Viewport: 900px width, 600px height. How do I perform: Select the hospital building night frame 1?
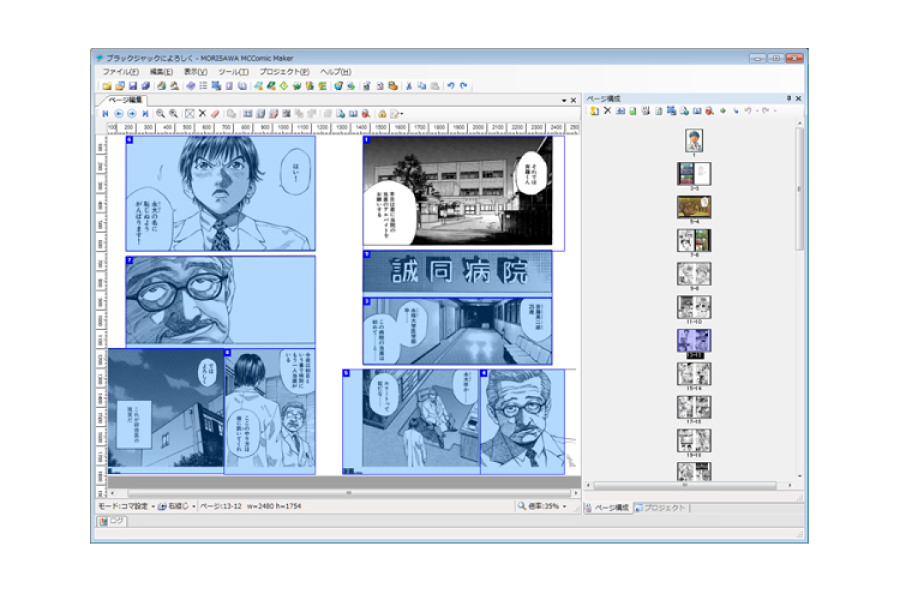[x=464, y=192]
